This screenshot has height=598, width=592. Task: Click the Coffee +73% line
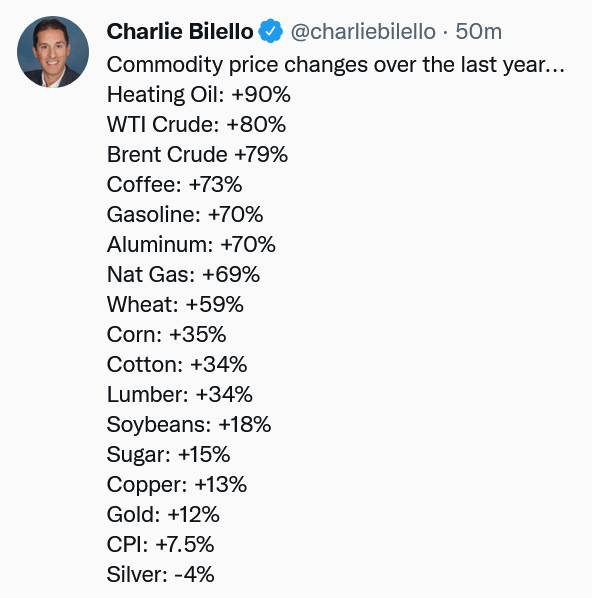pyautogui.click(x=174, y=185)
